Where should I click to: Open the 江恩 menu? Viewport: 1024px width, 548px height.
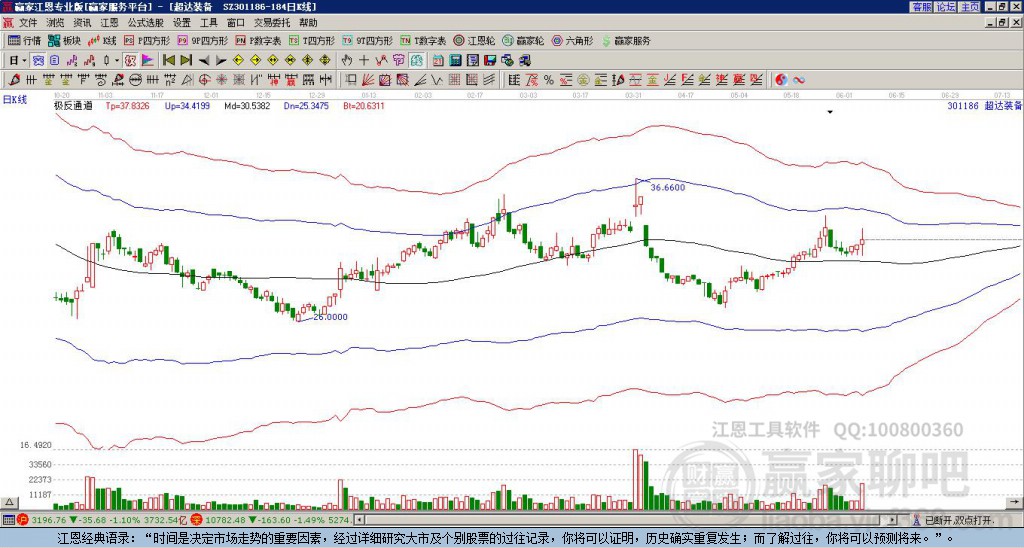click(x=109, y=23)
